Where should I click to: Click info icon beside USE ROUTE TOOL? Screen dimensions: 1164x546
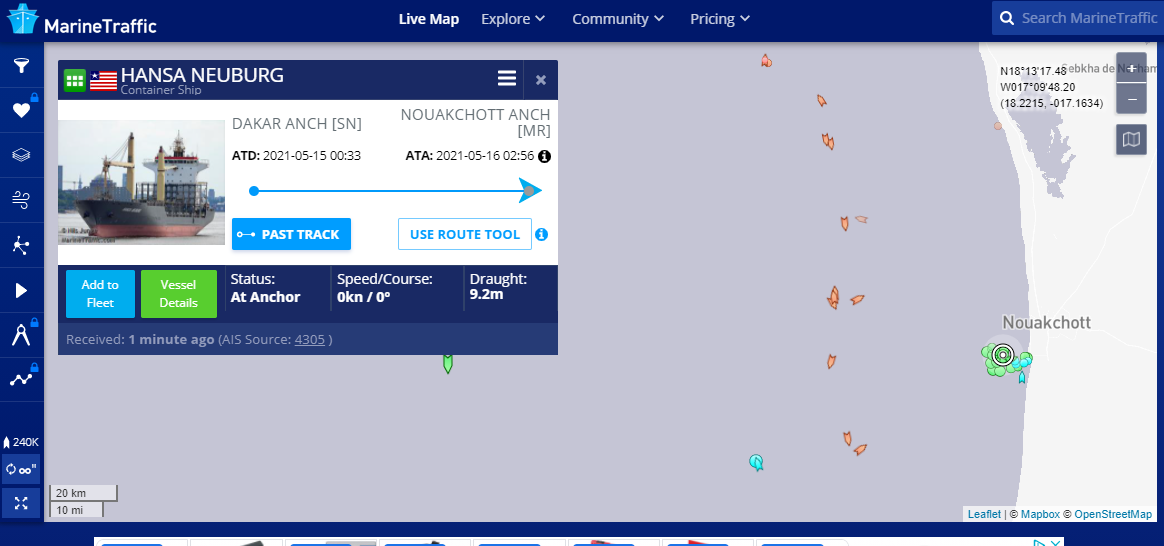541,234
